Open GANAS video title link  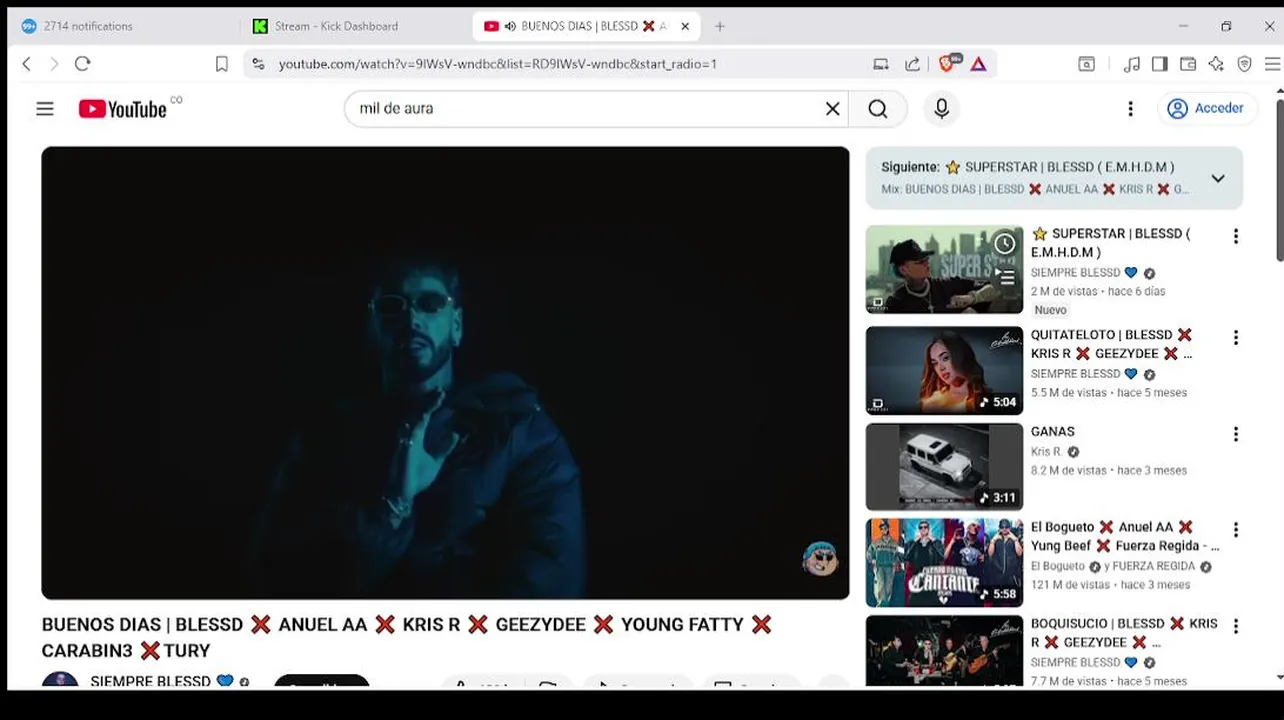click(x=1053, y=432)
